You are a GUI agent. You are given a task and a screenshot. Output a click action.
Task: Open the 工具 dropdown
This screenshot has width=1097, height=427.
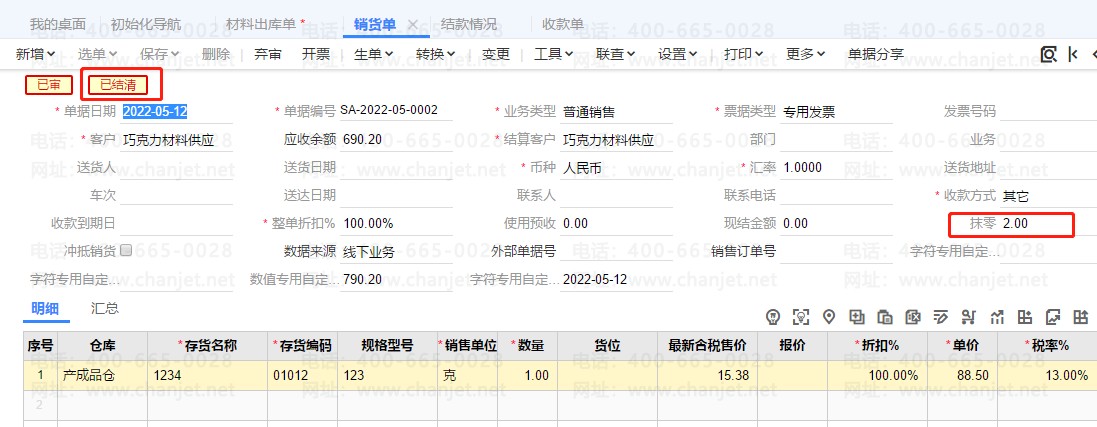pos(553,54)
